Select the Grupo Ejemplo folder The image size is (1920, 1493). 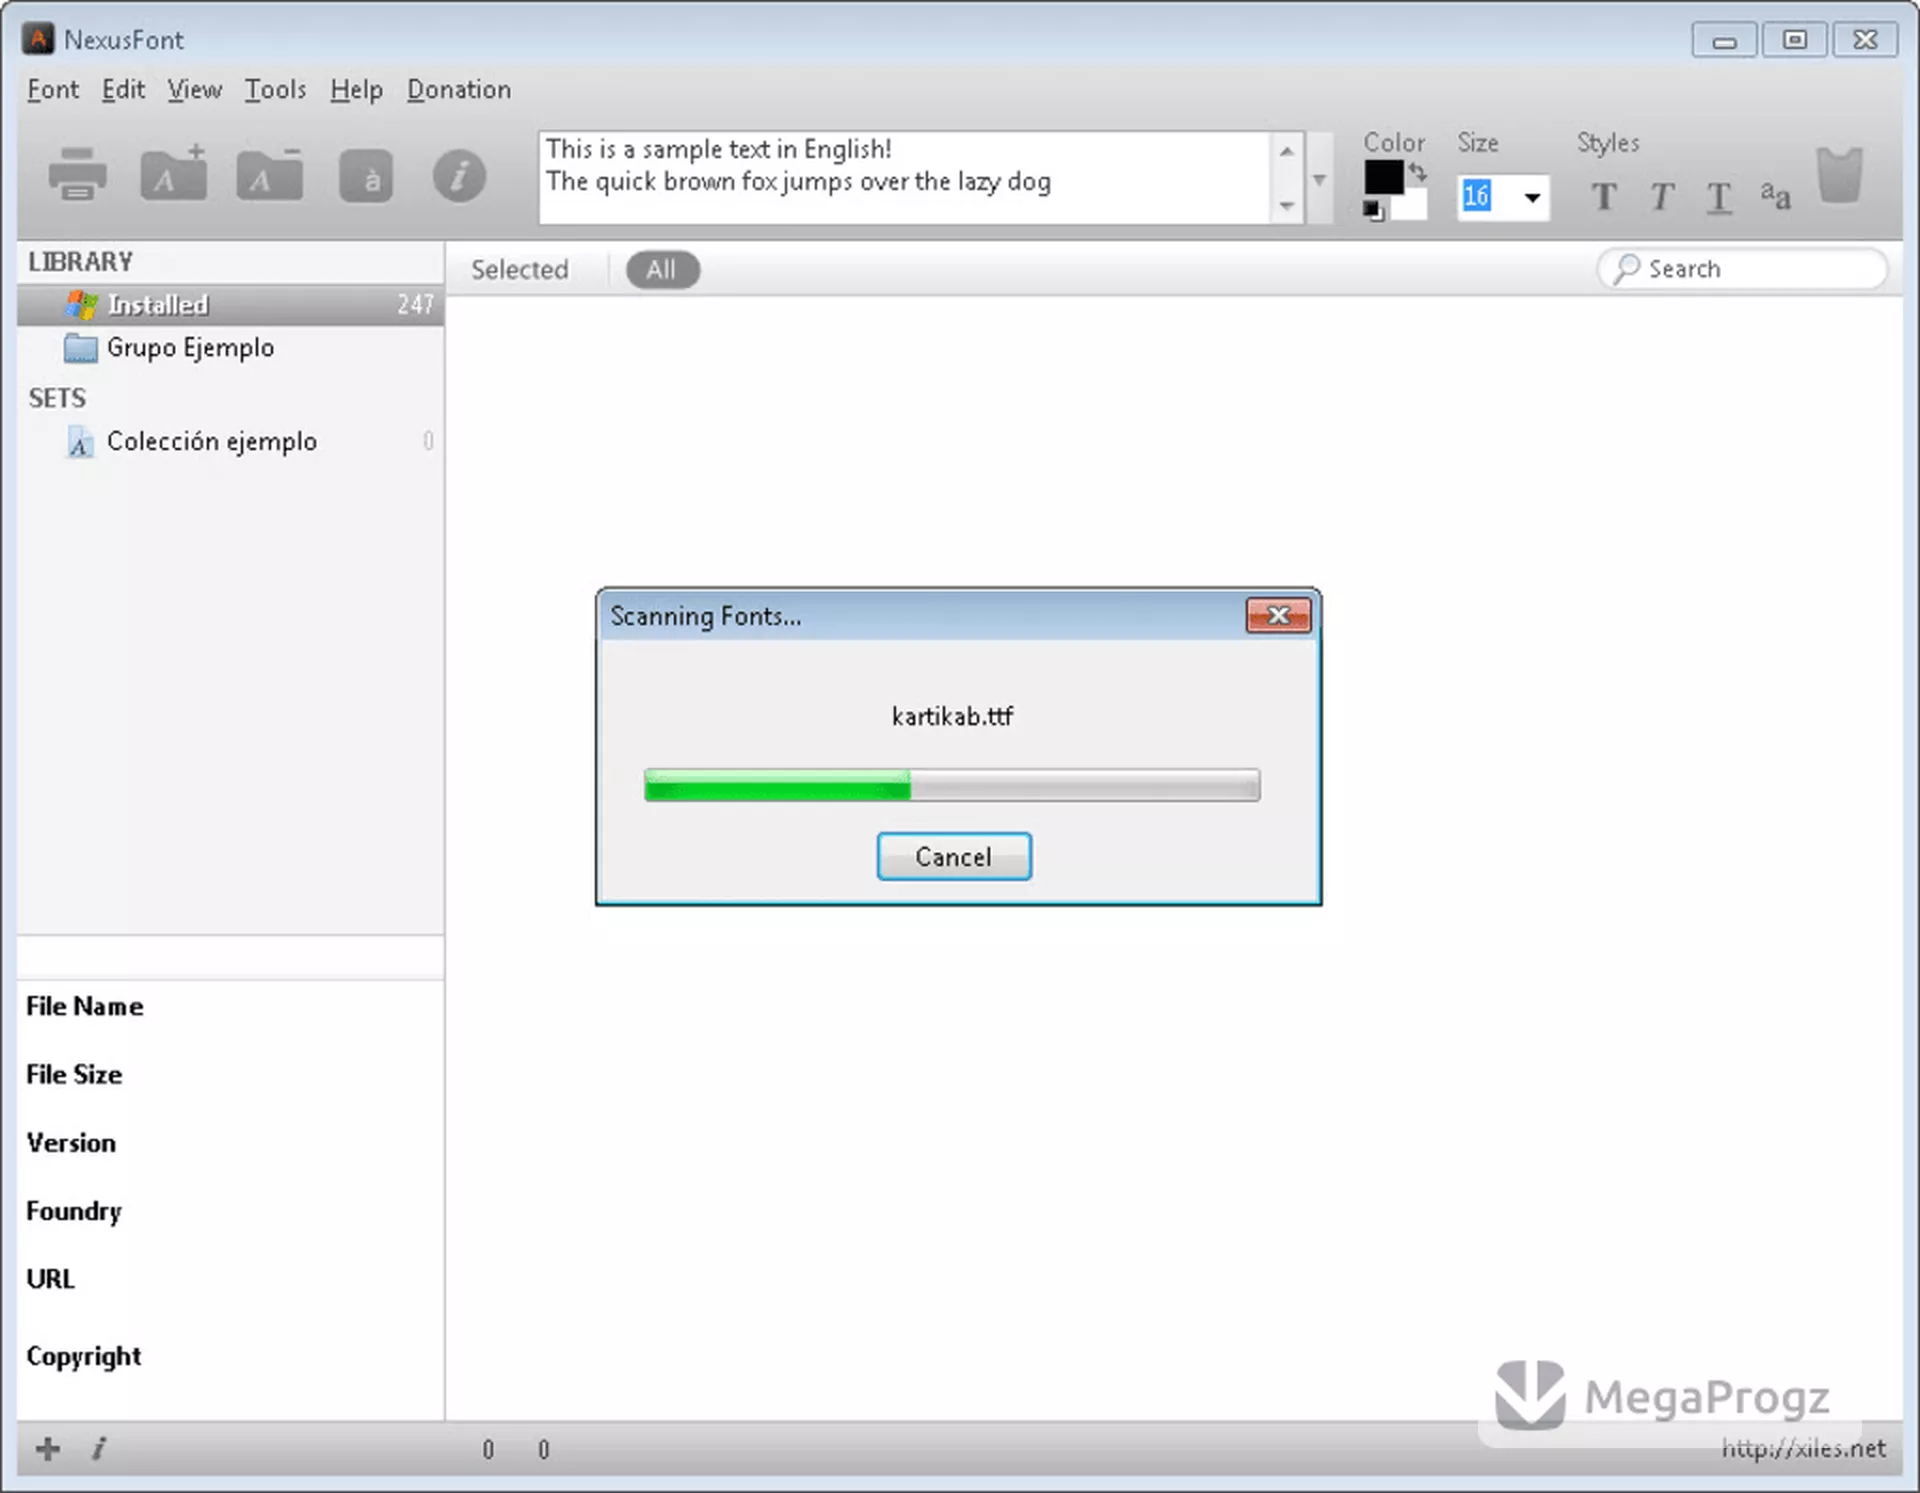pyautogui.click(x=230, y=348)
